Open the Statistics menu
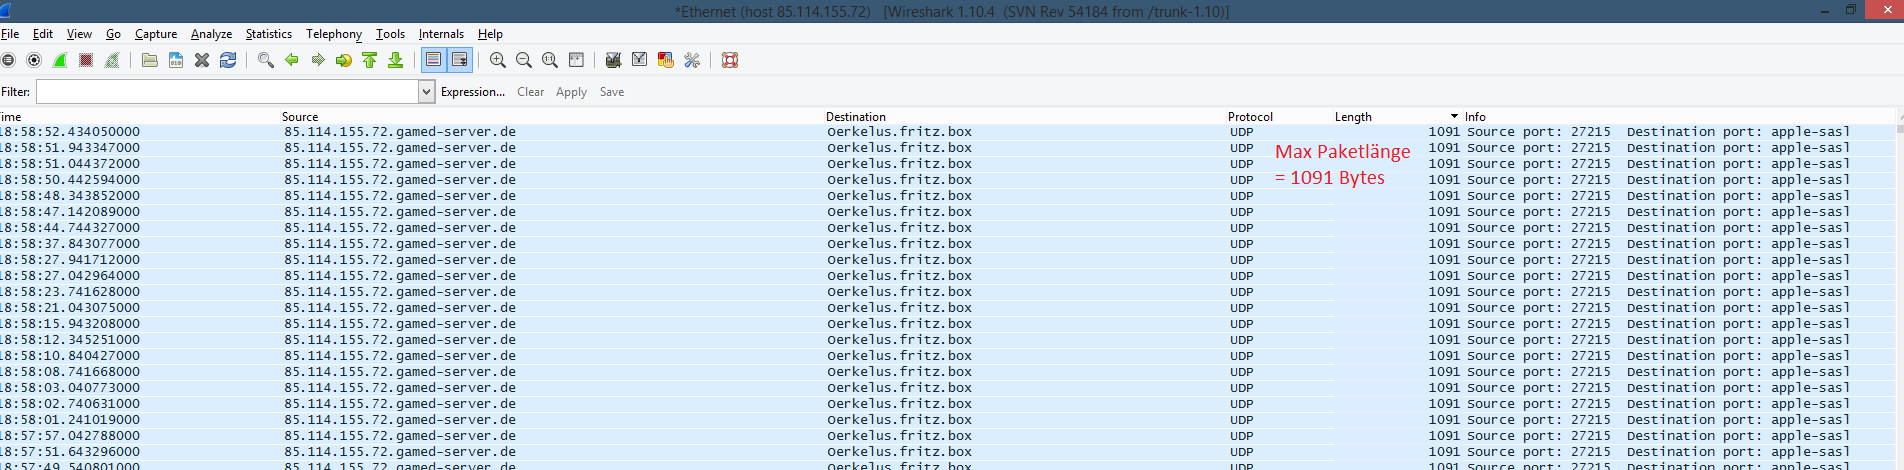 click(x=269, y=34)
